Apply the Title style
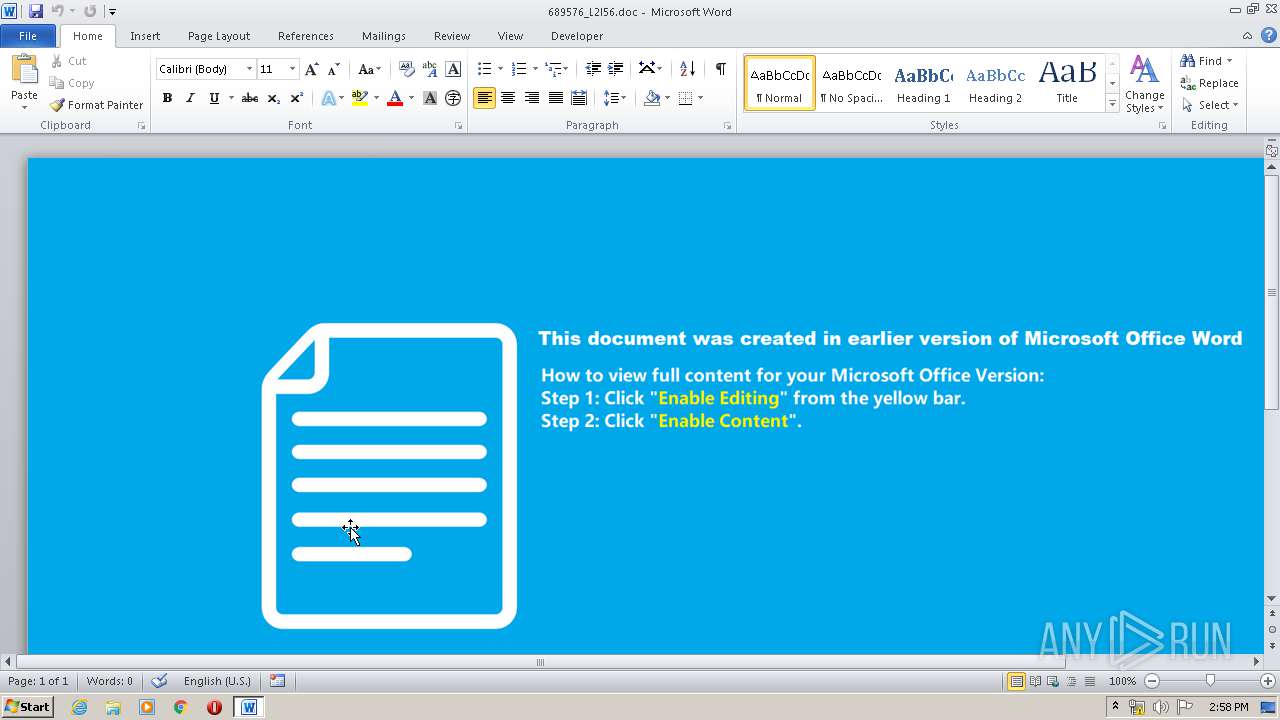This screenshot has height=720, width=1280. (x=1067, y=83)
